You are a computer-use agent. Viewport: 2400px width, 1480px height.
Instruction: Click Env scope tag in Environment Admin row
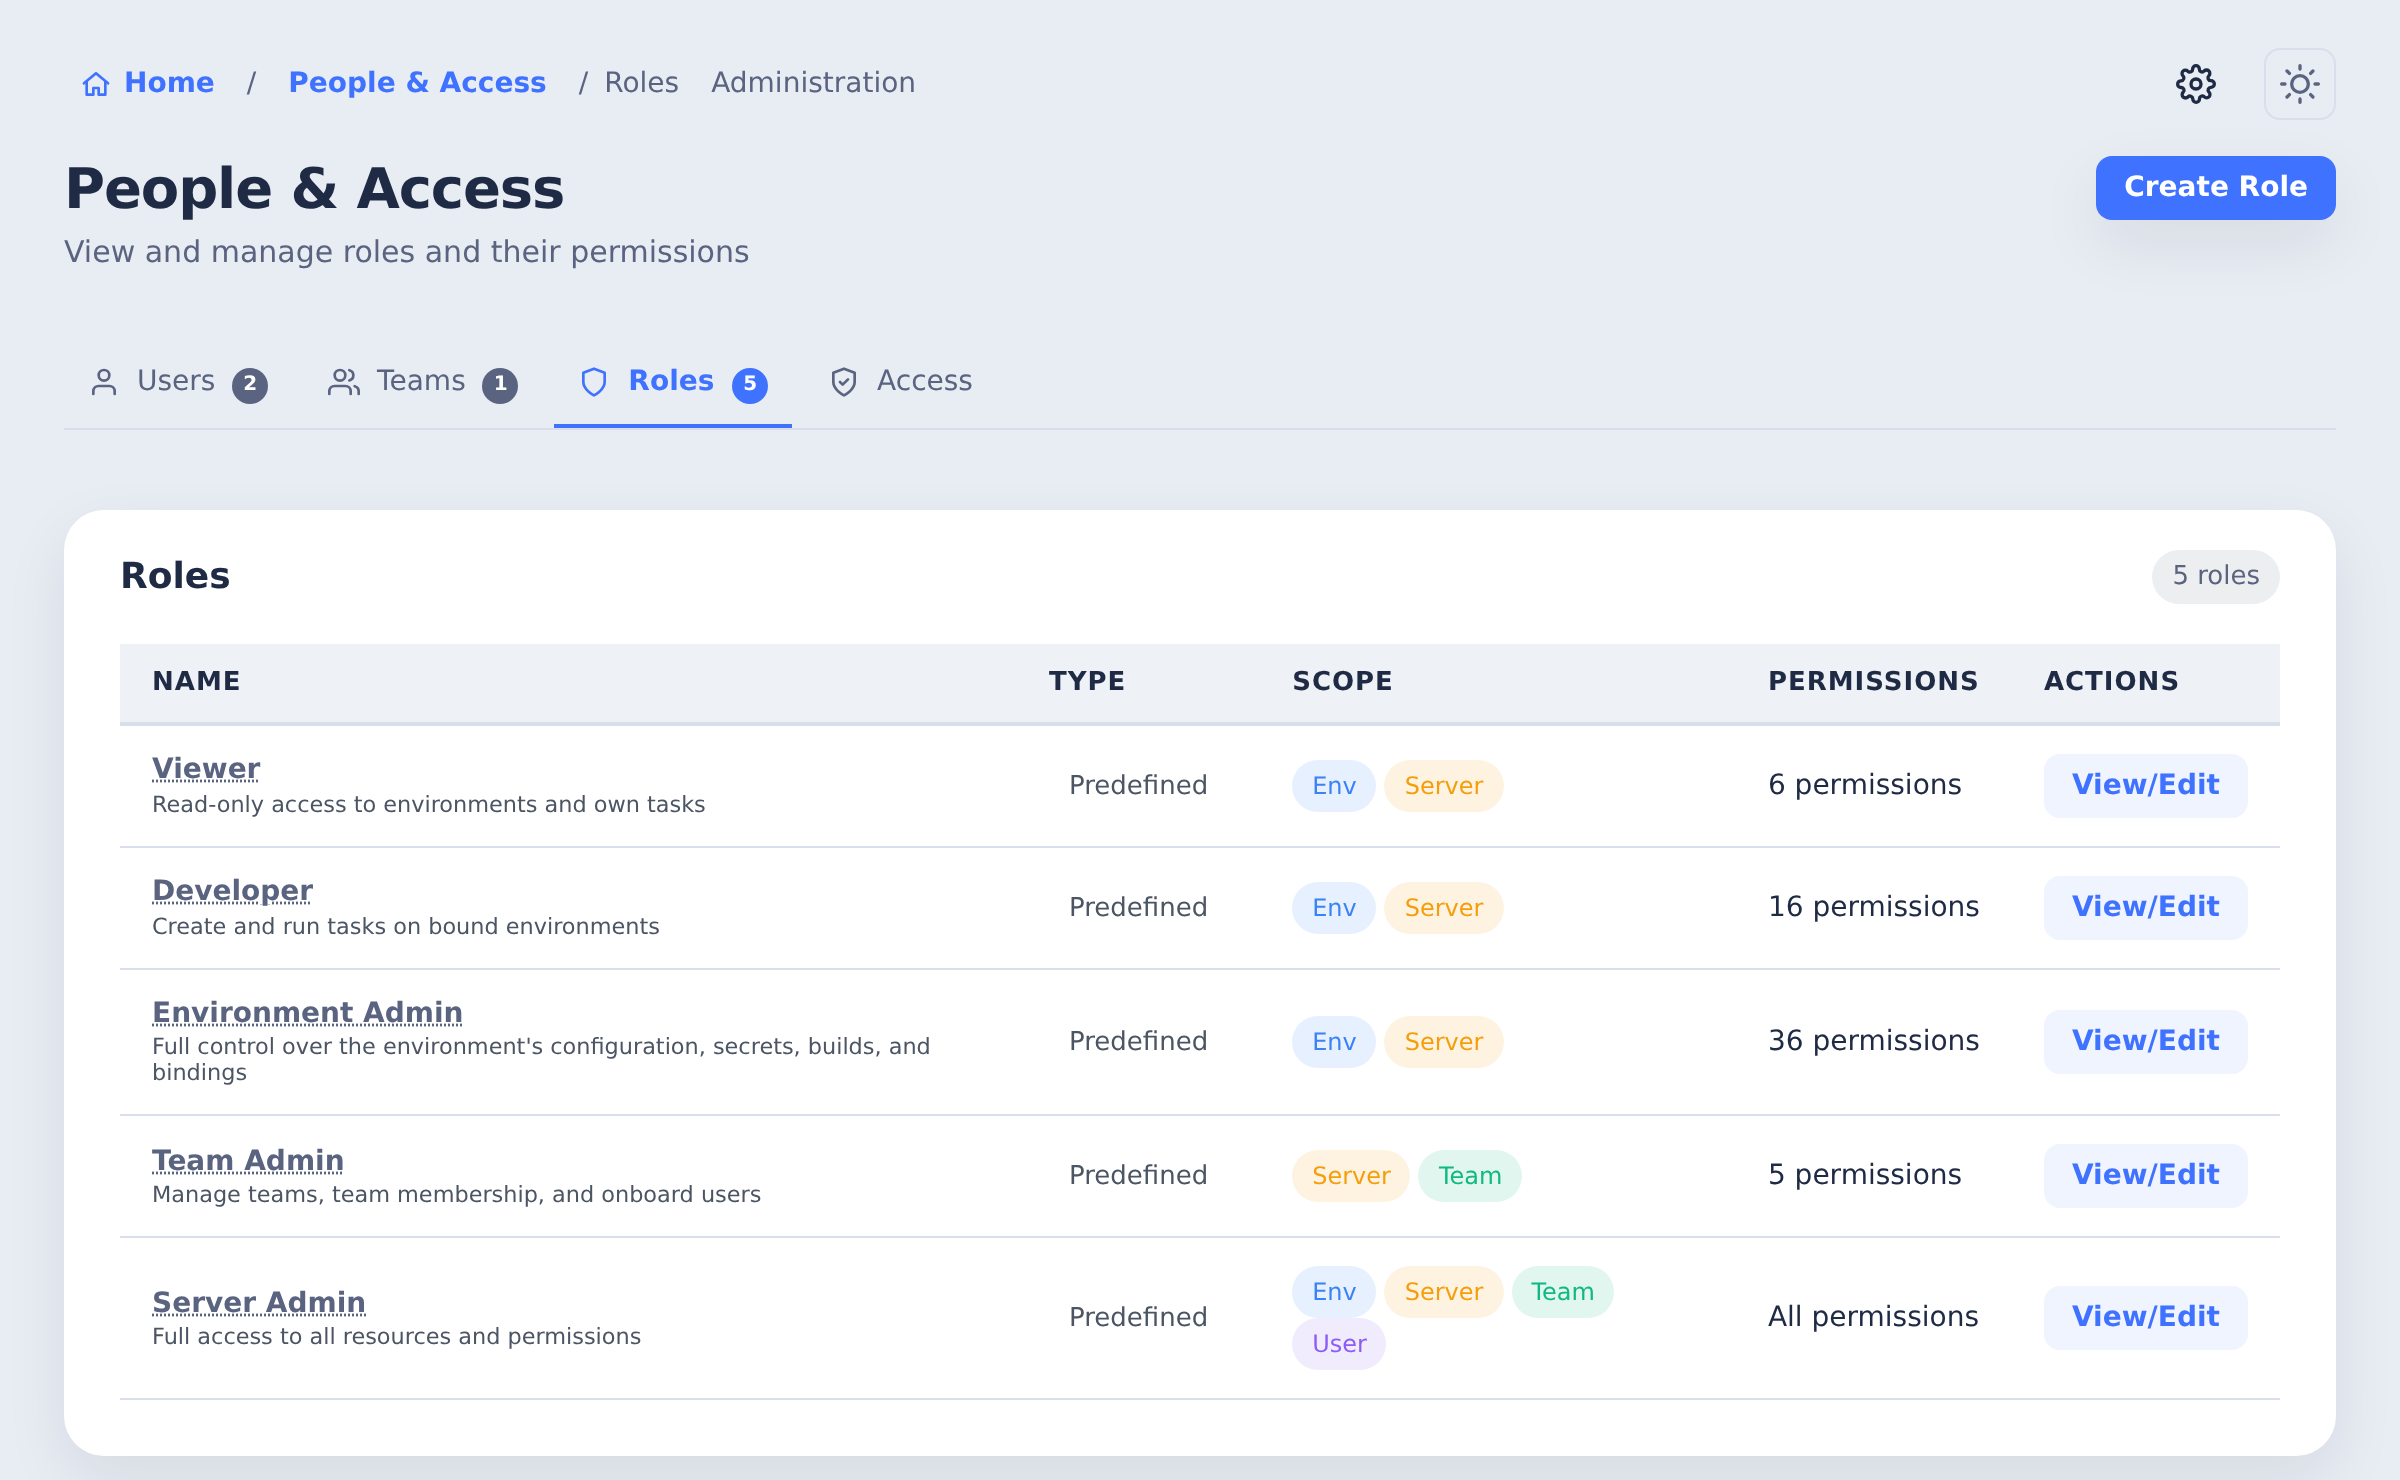pyautogui.click(x=1334, y=1042)
